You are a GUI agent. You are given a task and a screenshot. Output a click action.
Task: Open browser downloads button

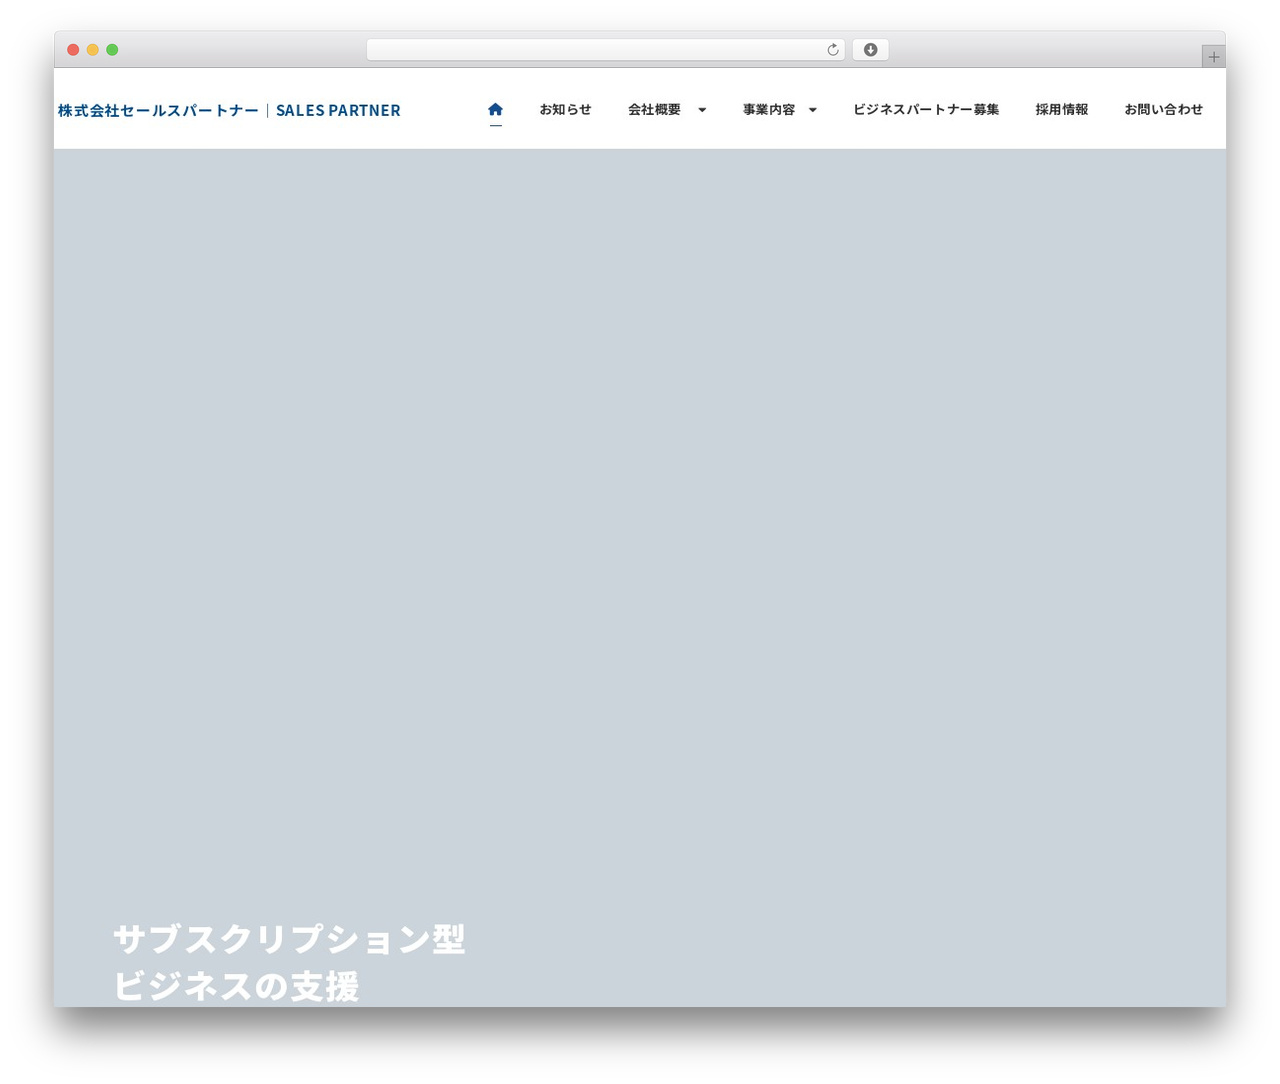tap(870, 50)
